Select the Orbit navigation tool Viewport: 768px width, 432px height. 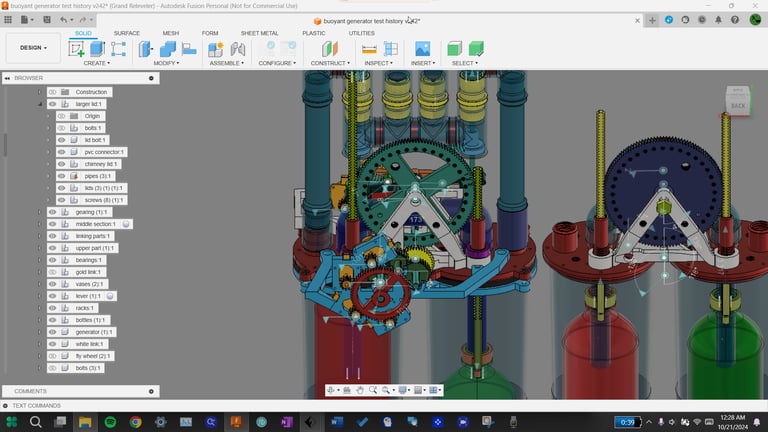point(331,390)
